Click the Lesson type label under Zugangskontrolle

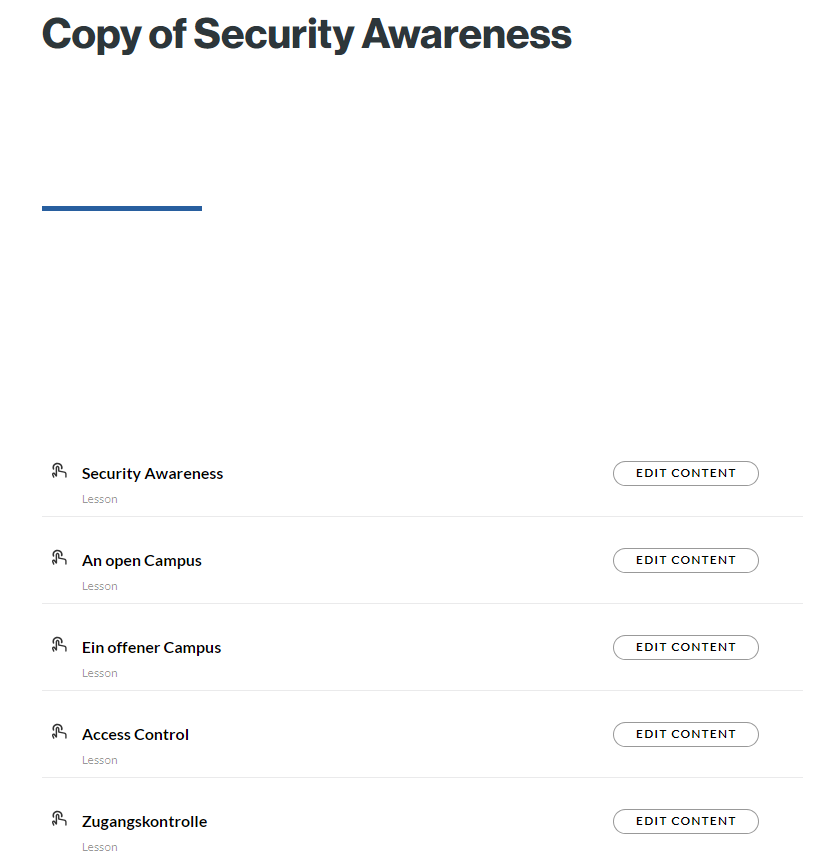[x=100, y=847]
